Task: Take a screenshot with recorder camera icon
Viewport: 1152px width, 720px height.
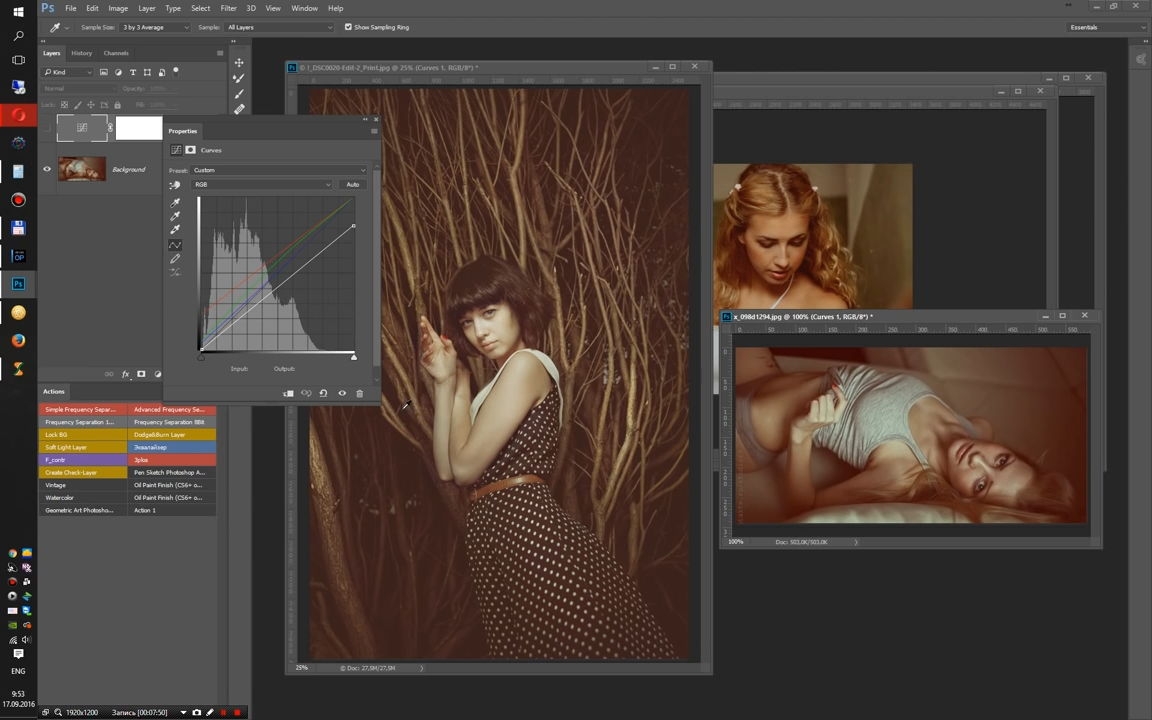Action: (x=196, y=712)
